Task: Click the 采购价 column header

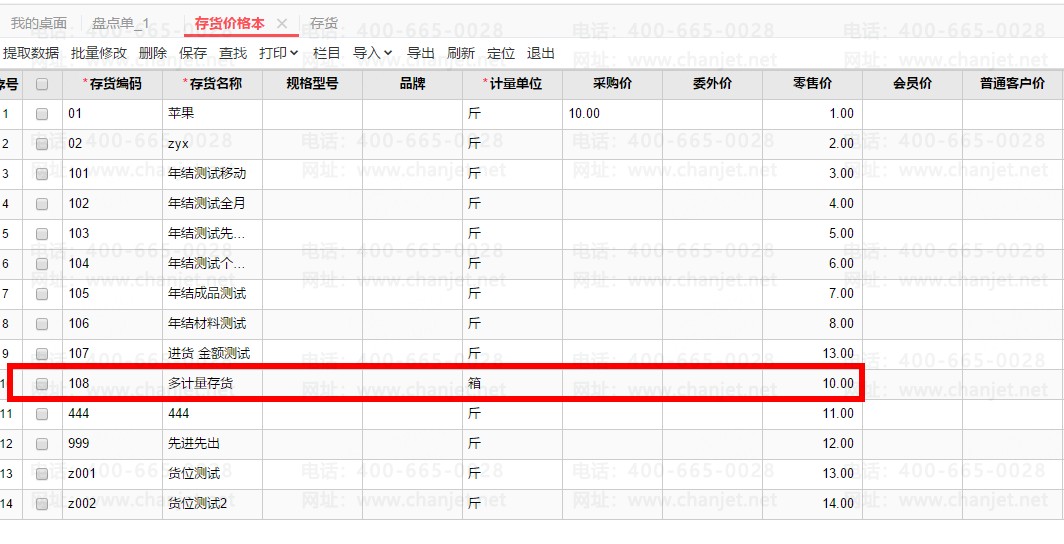Action: [612, 84]
